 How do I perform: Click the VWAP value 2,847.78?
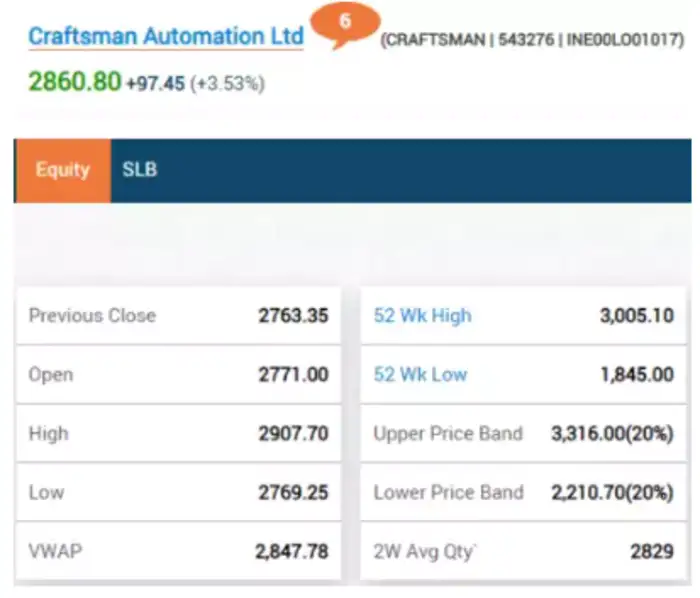[x=291, y=551]
